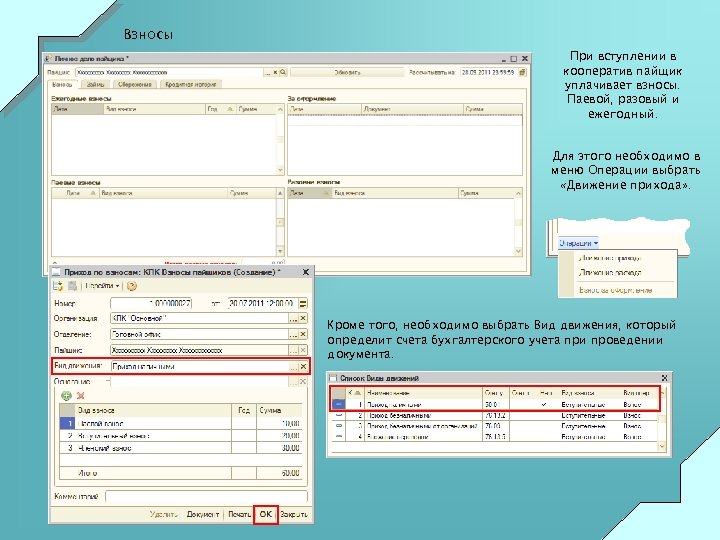Open calendar icon beside Рассчитывать на date
The height and width of the screenshot is (540, 720).
pos(523,72)
